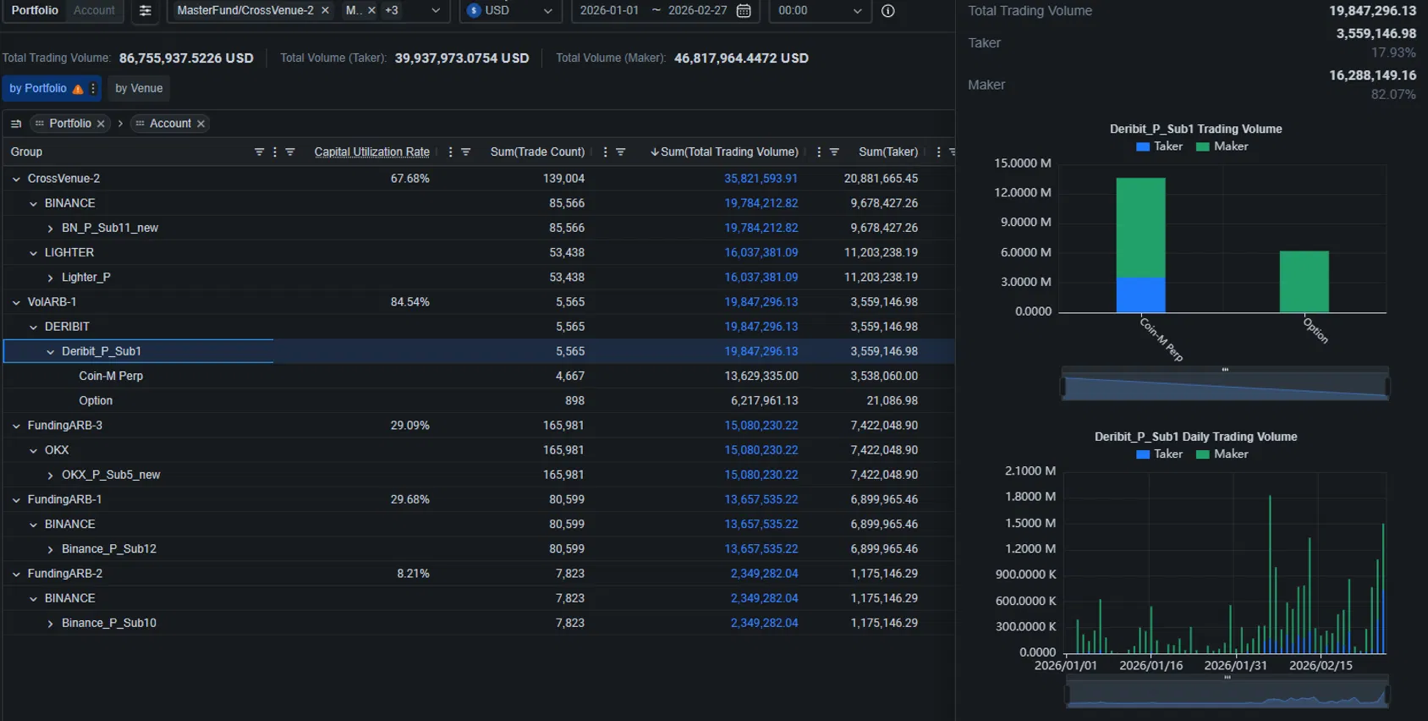Click the warning triangle on by Portfolio

(x=78, y=89)
